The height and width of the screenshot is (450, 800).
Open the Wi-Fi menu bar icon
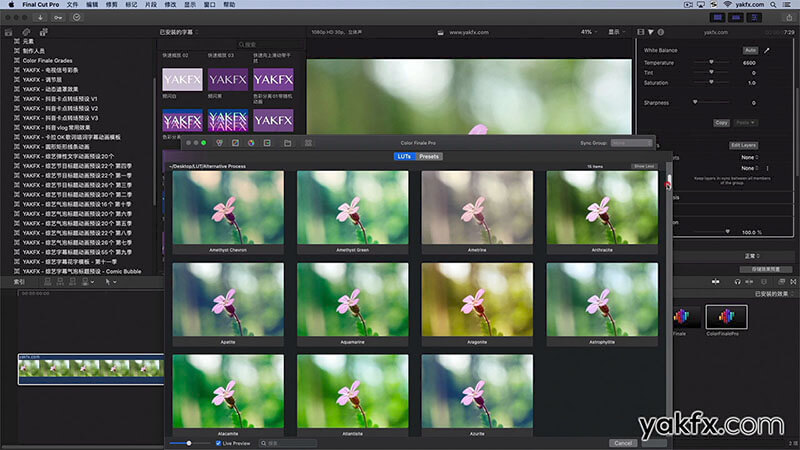tap(727, 5)
